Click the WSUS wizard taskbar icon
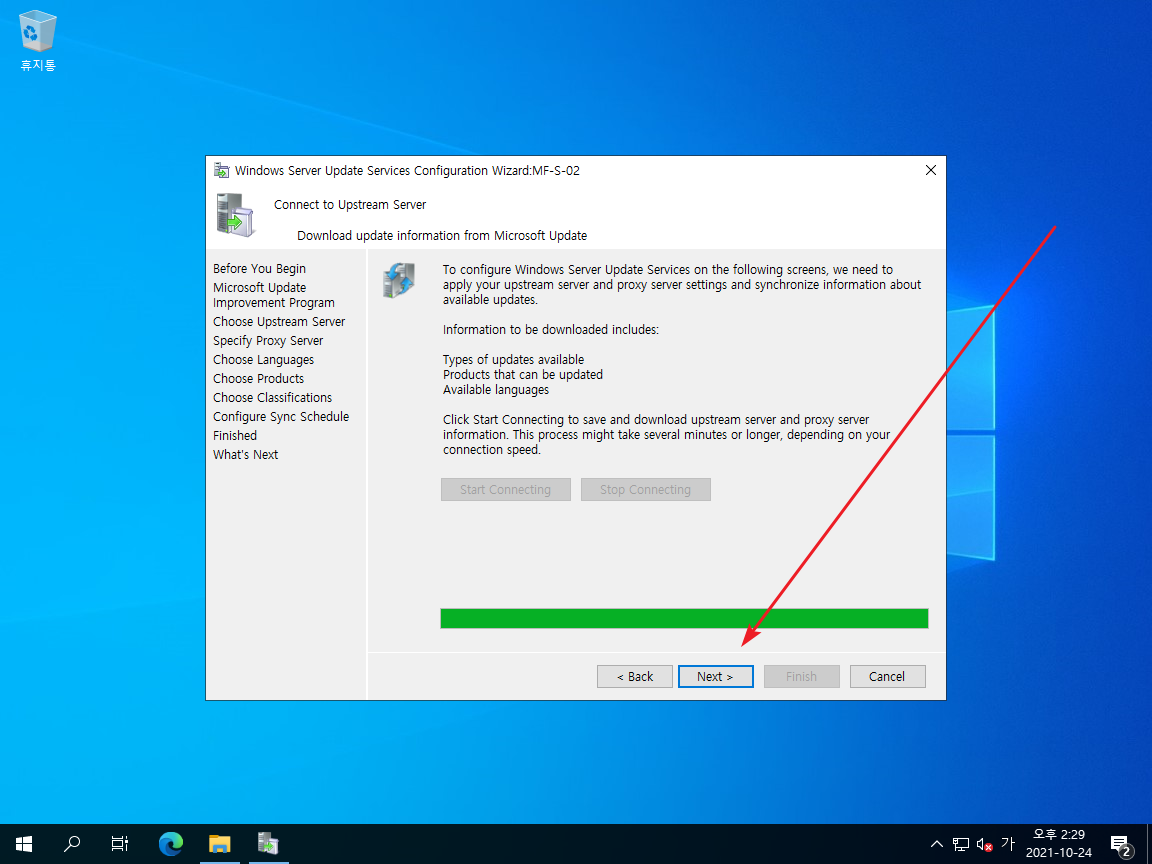 (x=268, y=843)
